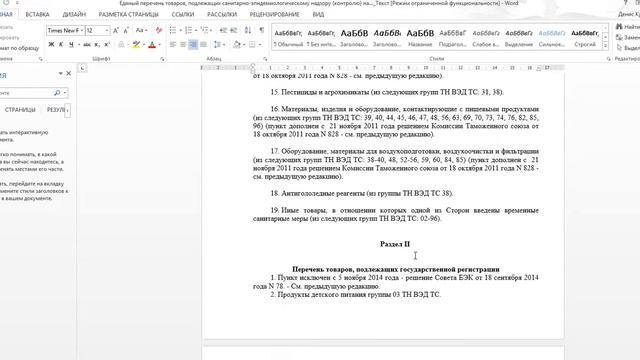Expand highlight color dropdown arrow
Screen dimensions: 640x360
tap(144, 44)
